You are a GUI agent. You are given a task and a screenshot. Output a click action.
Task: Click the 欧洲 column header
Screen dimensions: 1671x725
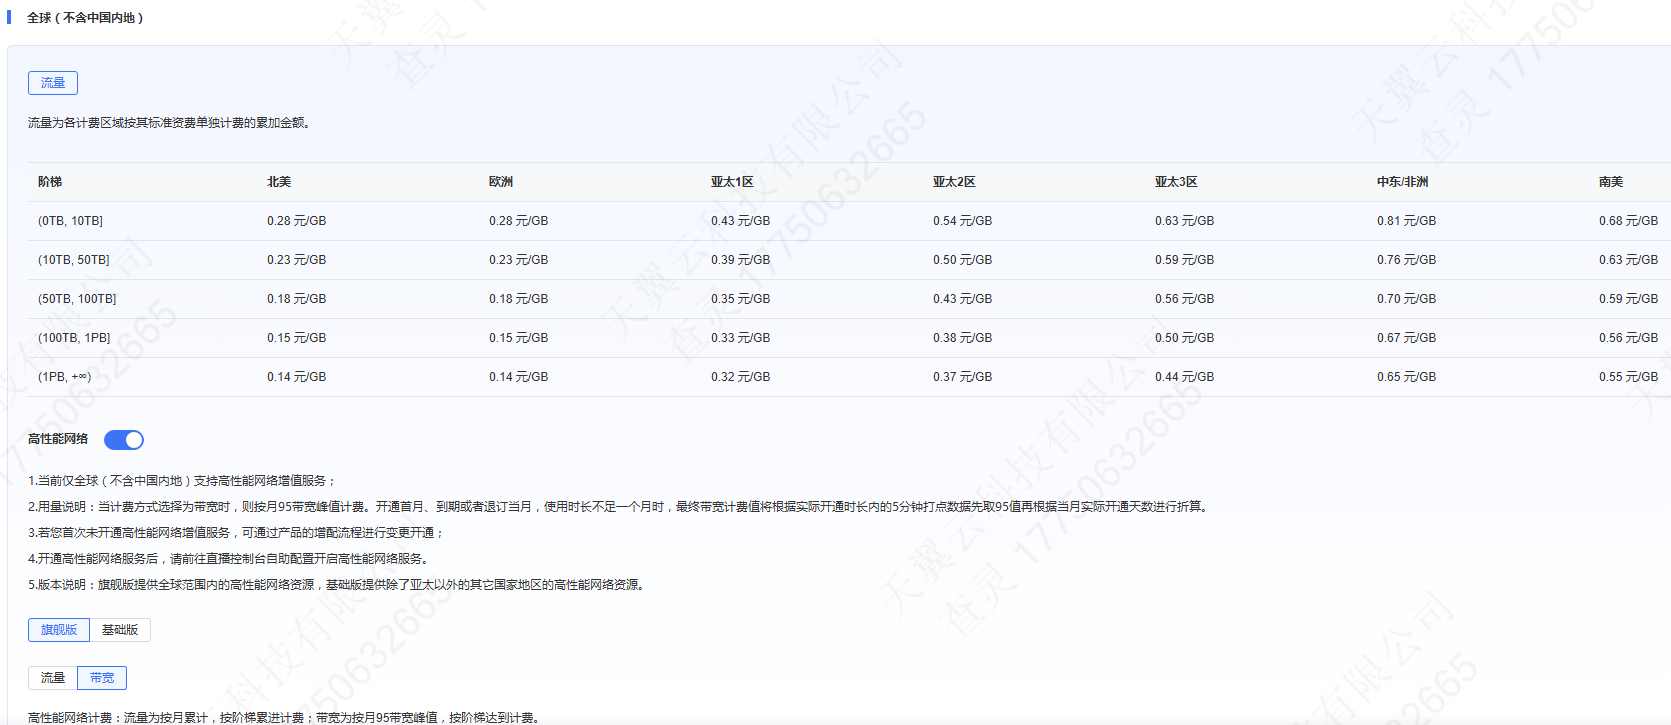click(501, 182)
